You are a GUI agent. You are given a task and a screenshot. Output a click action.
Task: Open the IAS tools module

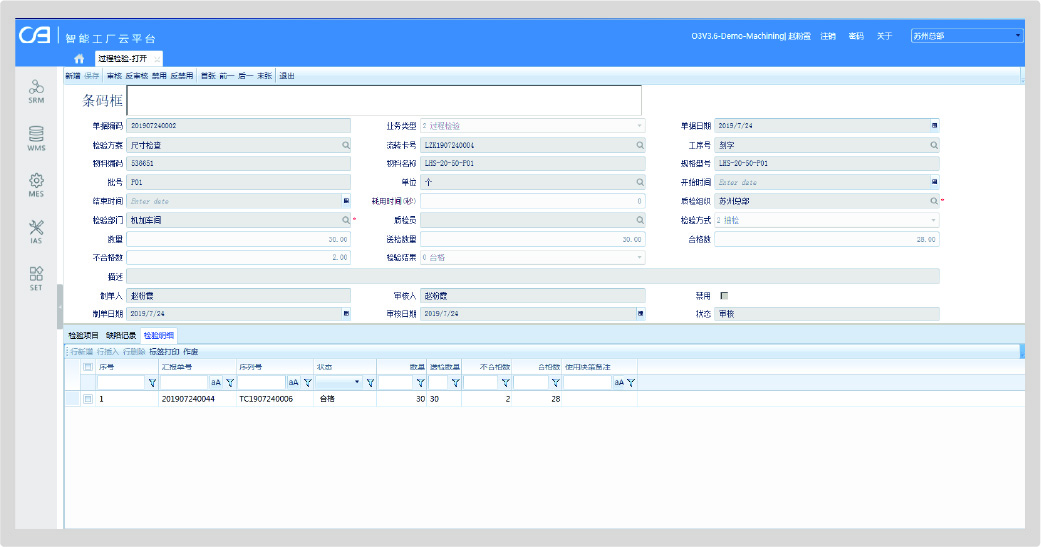[x=35, y=231]
